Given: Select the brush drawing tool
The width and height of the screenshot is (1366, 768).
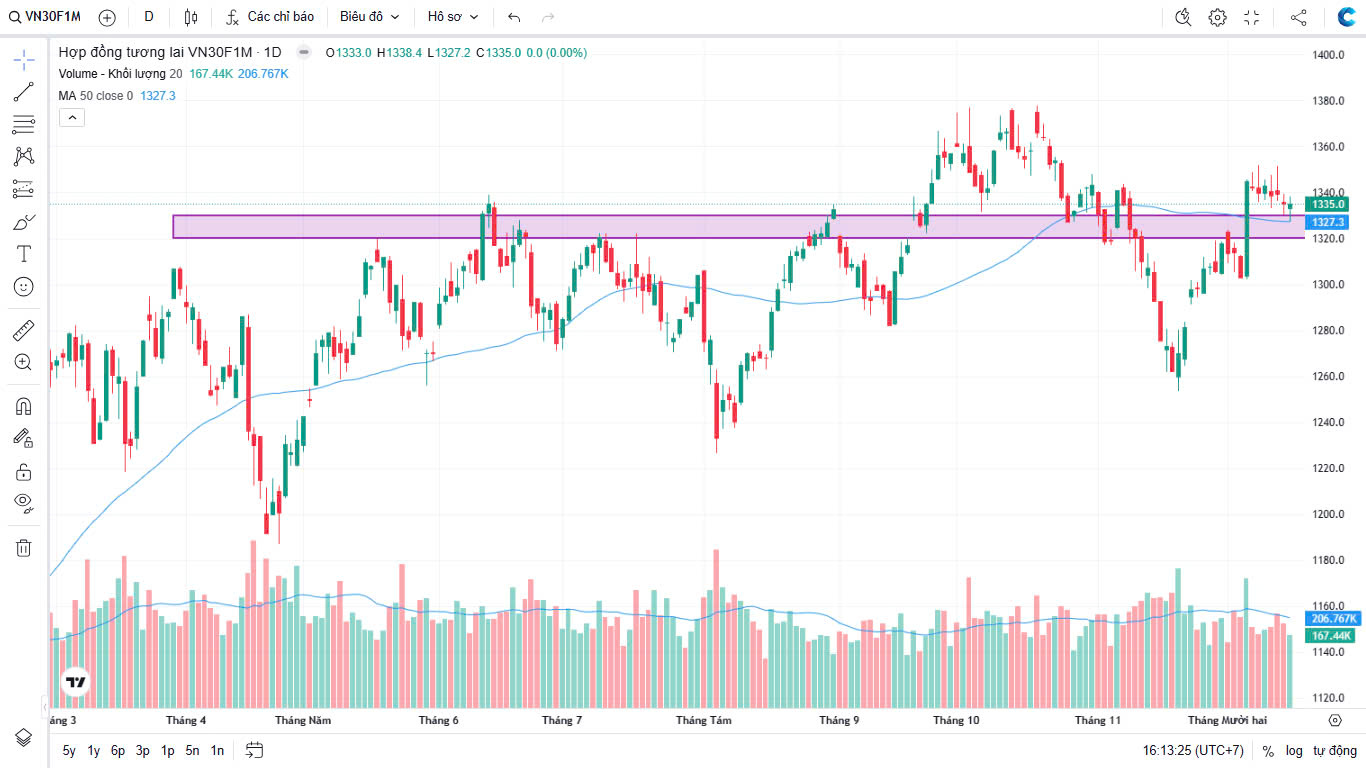Looking at the screenshot, I should click(x=24, y=221).
